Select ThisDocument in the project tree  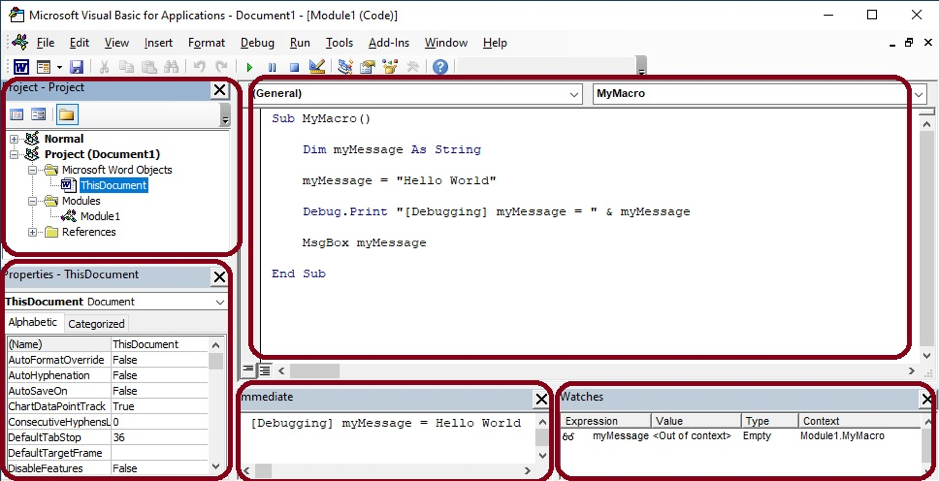tap(113, 185)
